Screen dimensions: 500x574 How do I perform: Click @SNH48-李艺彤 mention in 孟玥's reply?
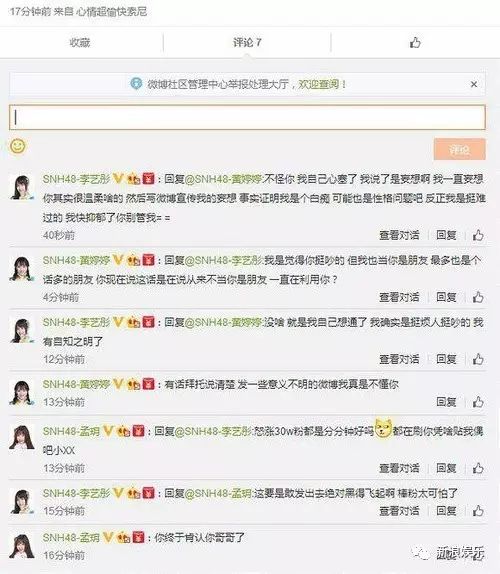213,431
